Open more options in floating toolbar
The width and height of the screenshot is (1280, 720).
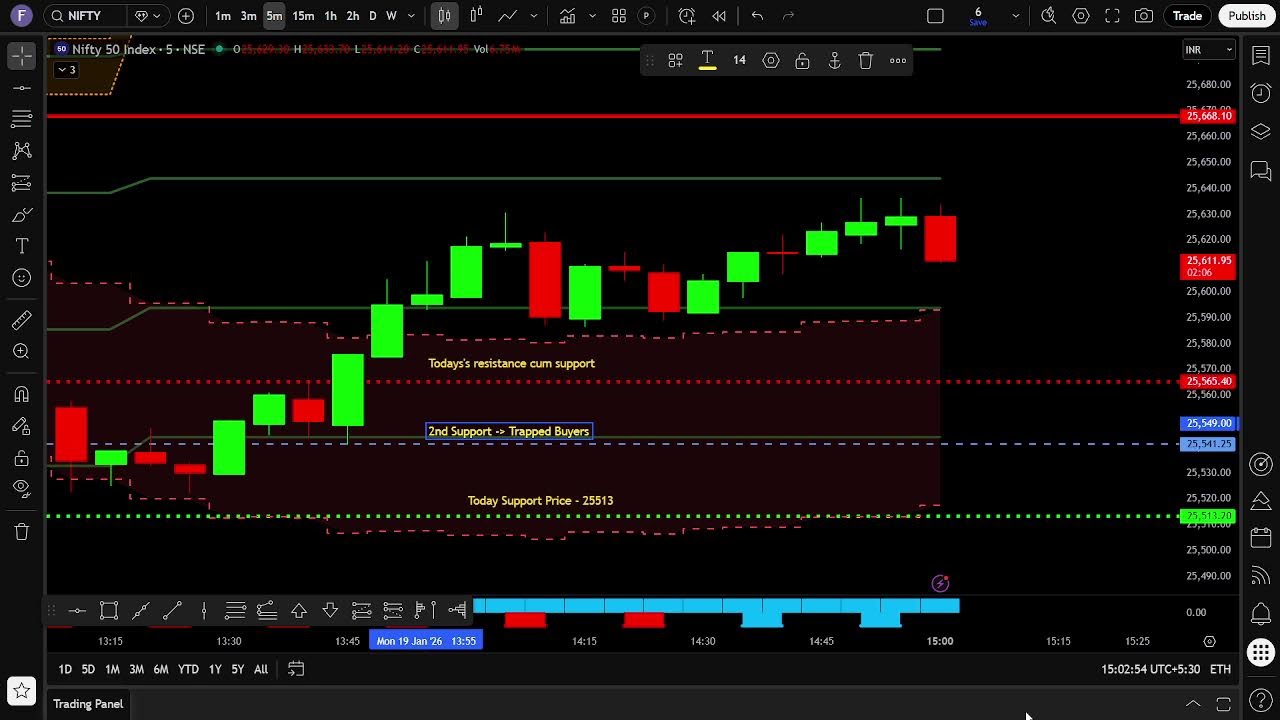tap(898, 60)
